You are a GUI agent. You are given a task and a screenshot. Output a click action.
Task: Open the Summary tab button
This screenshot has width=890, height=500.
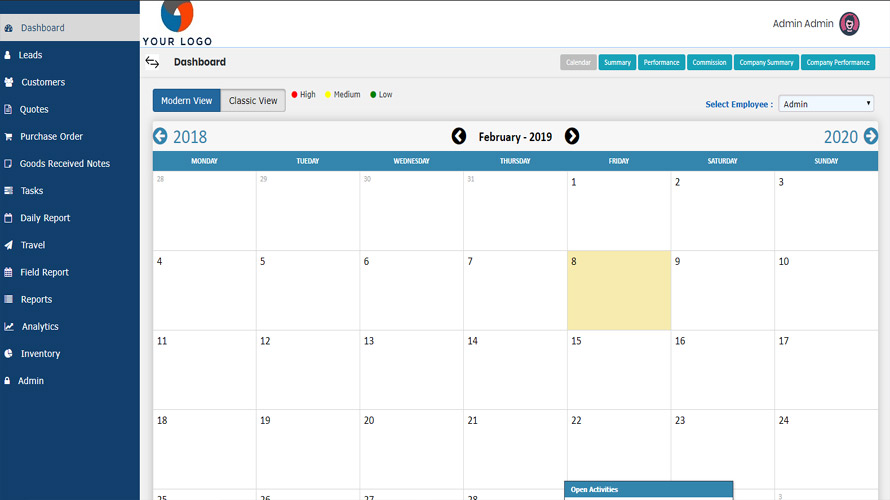click(617, 62)
